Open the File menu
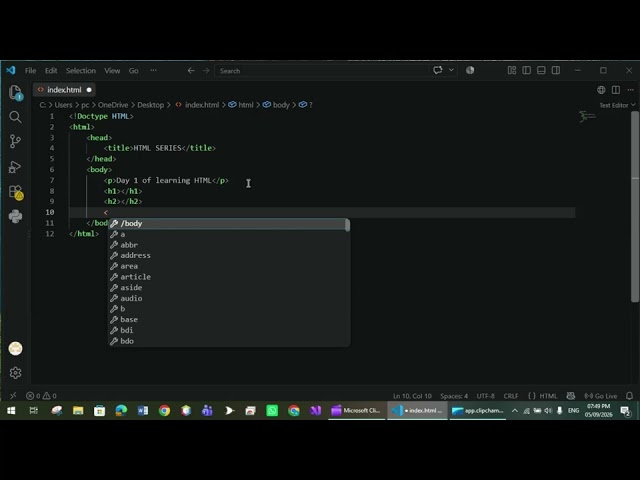This screenshot has height=480, width=640. (30, 71)
